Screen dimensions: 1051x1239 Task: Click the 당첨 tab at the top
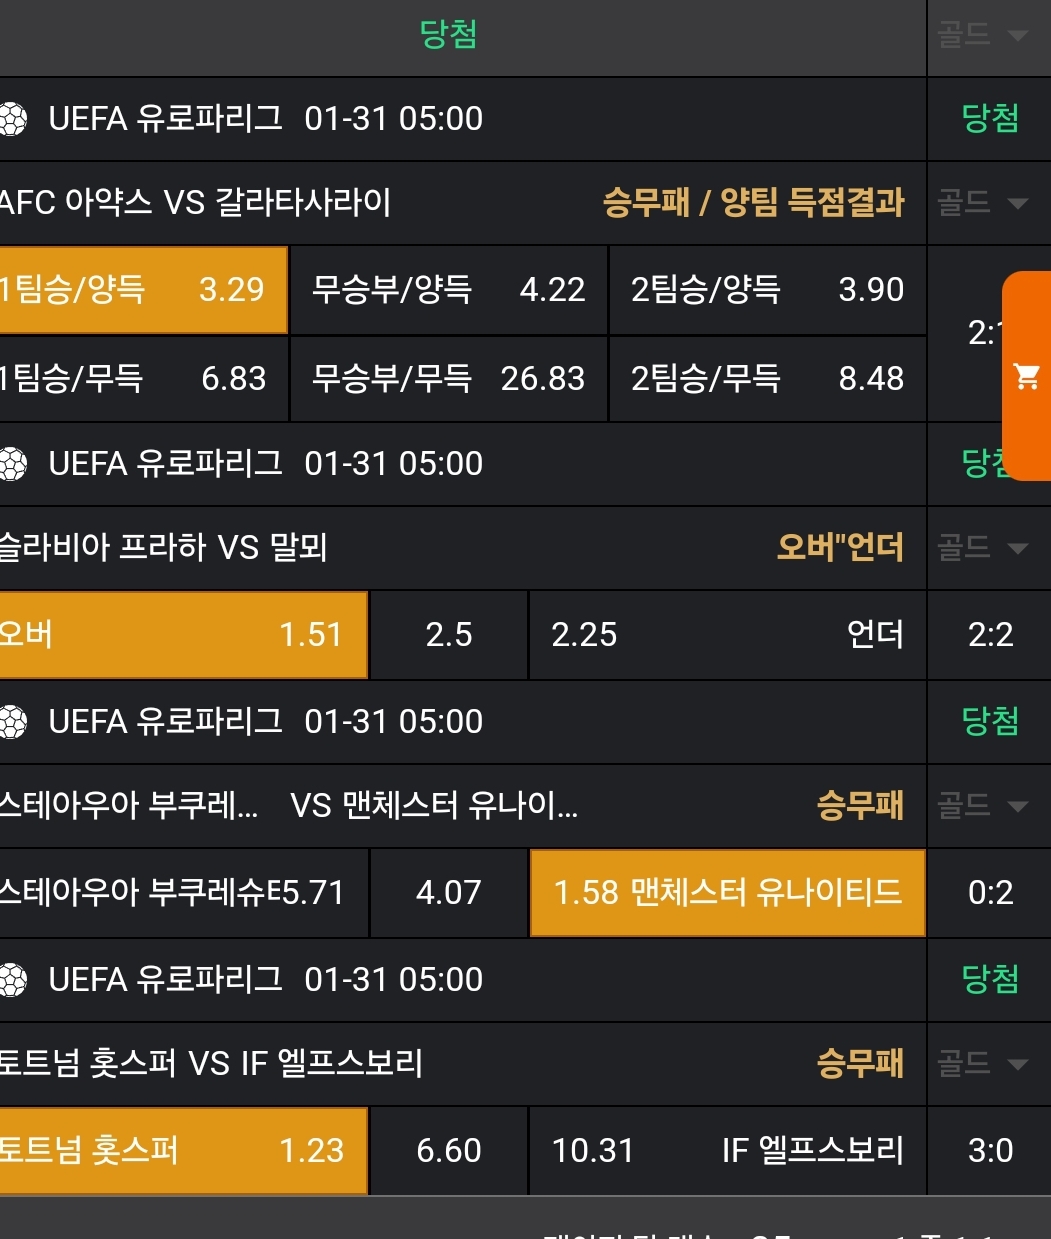pos(448,36)
